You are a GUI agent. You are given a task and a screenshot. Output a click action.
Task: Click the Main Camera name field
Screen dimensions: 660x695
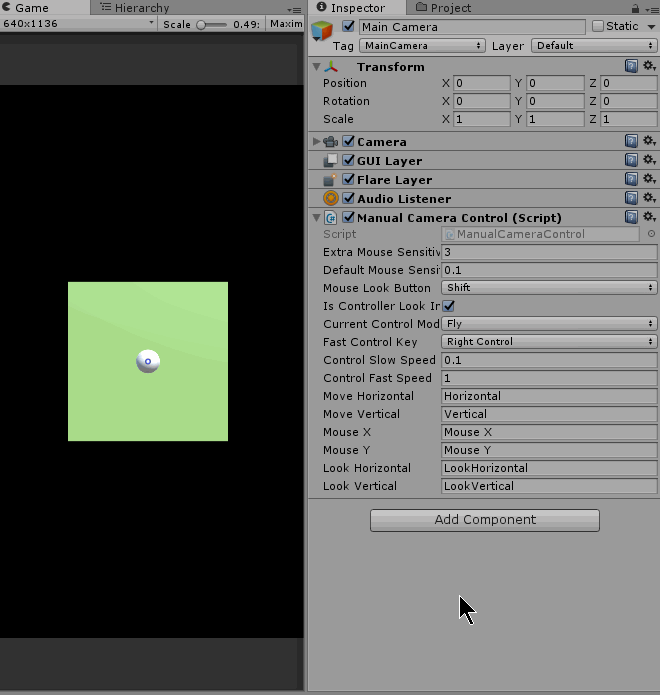pyautogui.click(x=472, y=27)
